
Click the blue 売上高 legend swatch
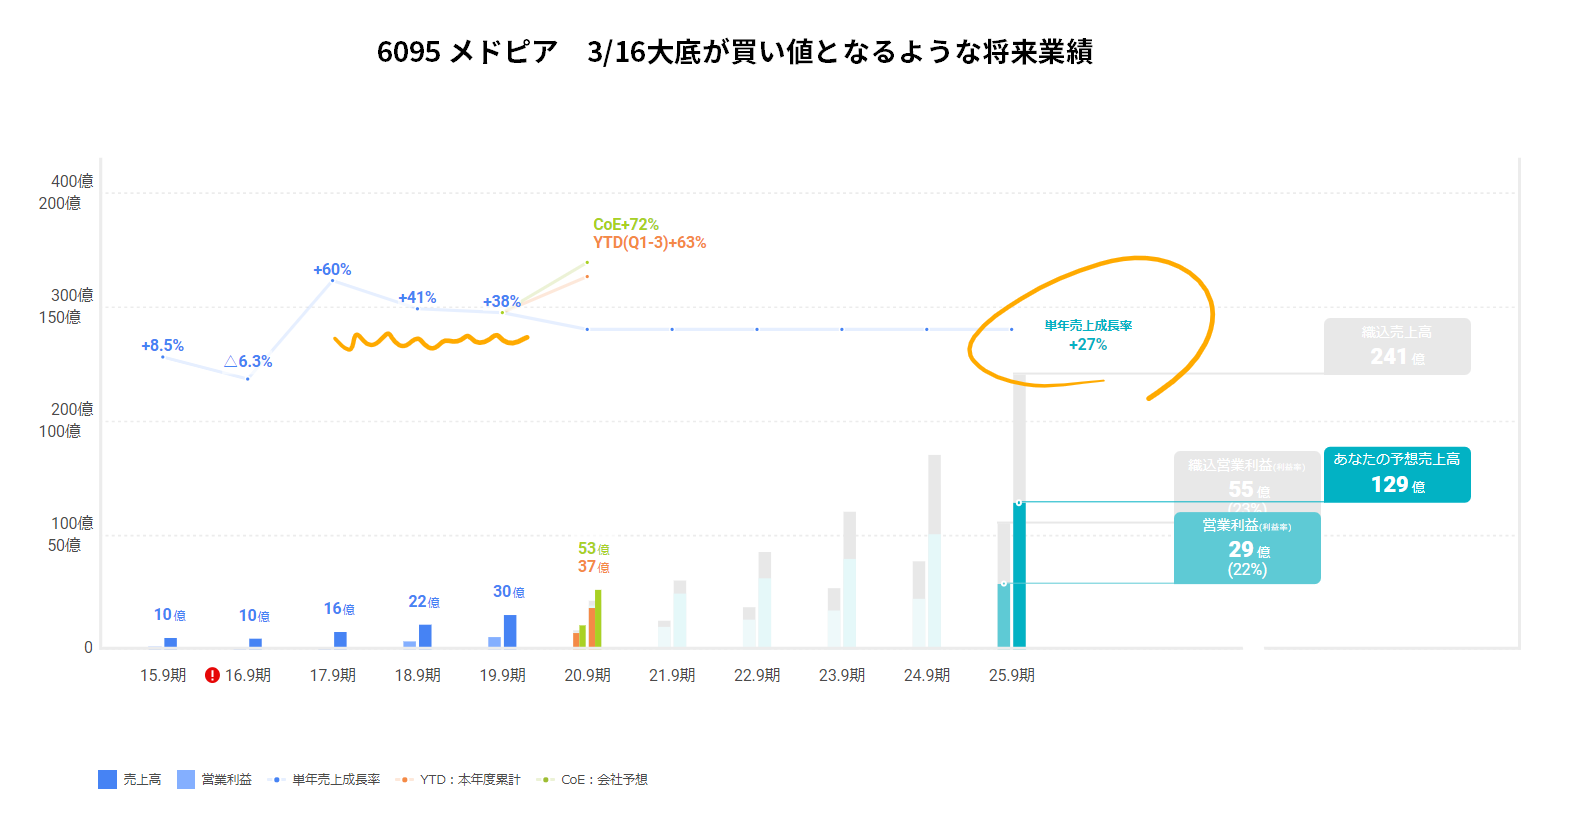tap(107, 779)
